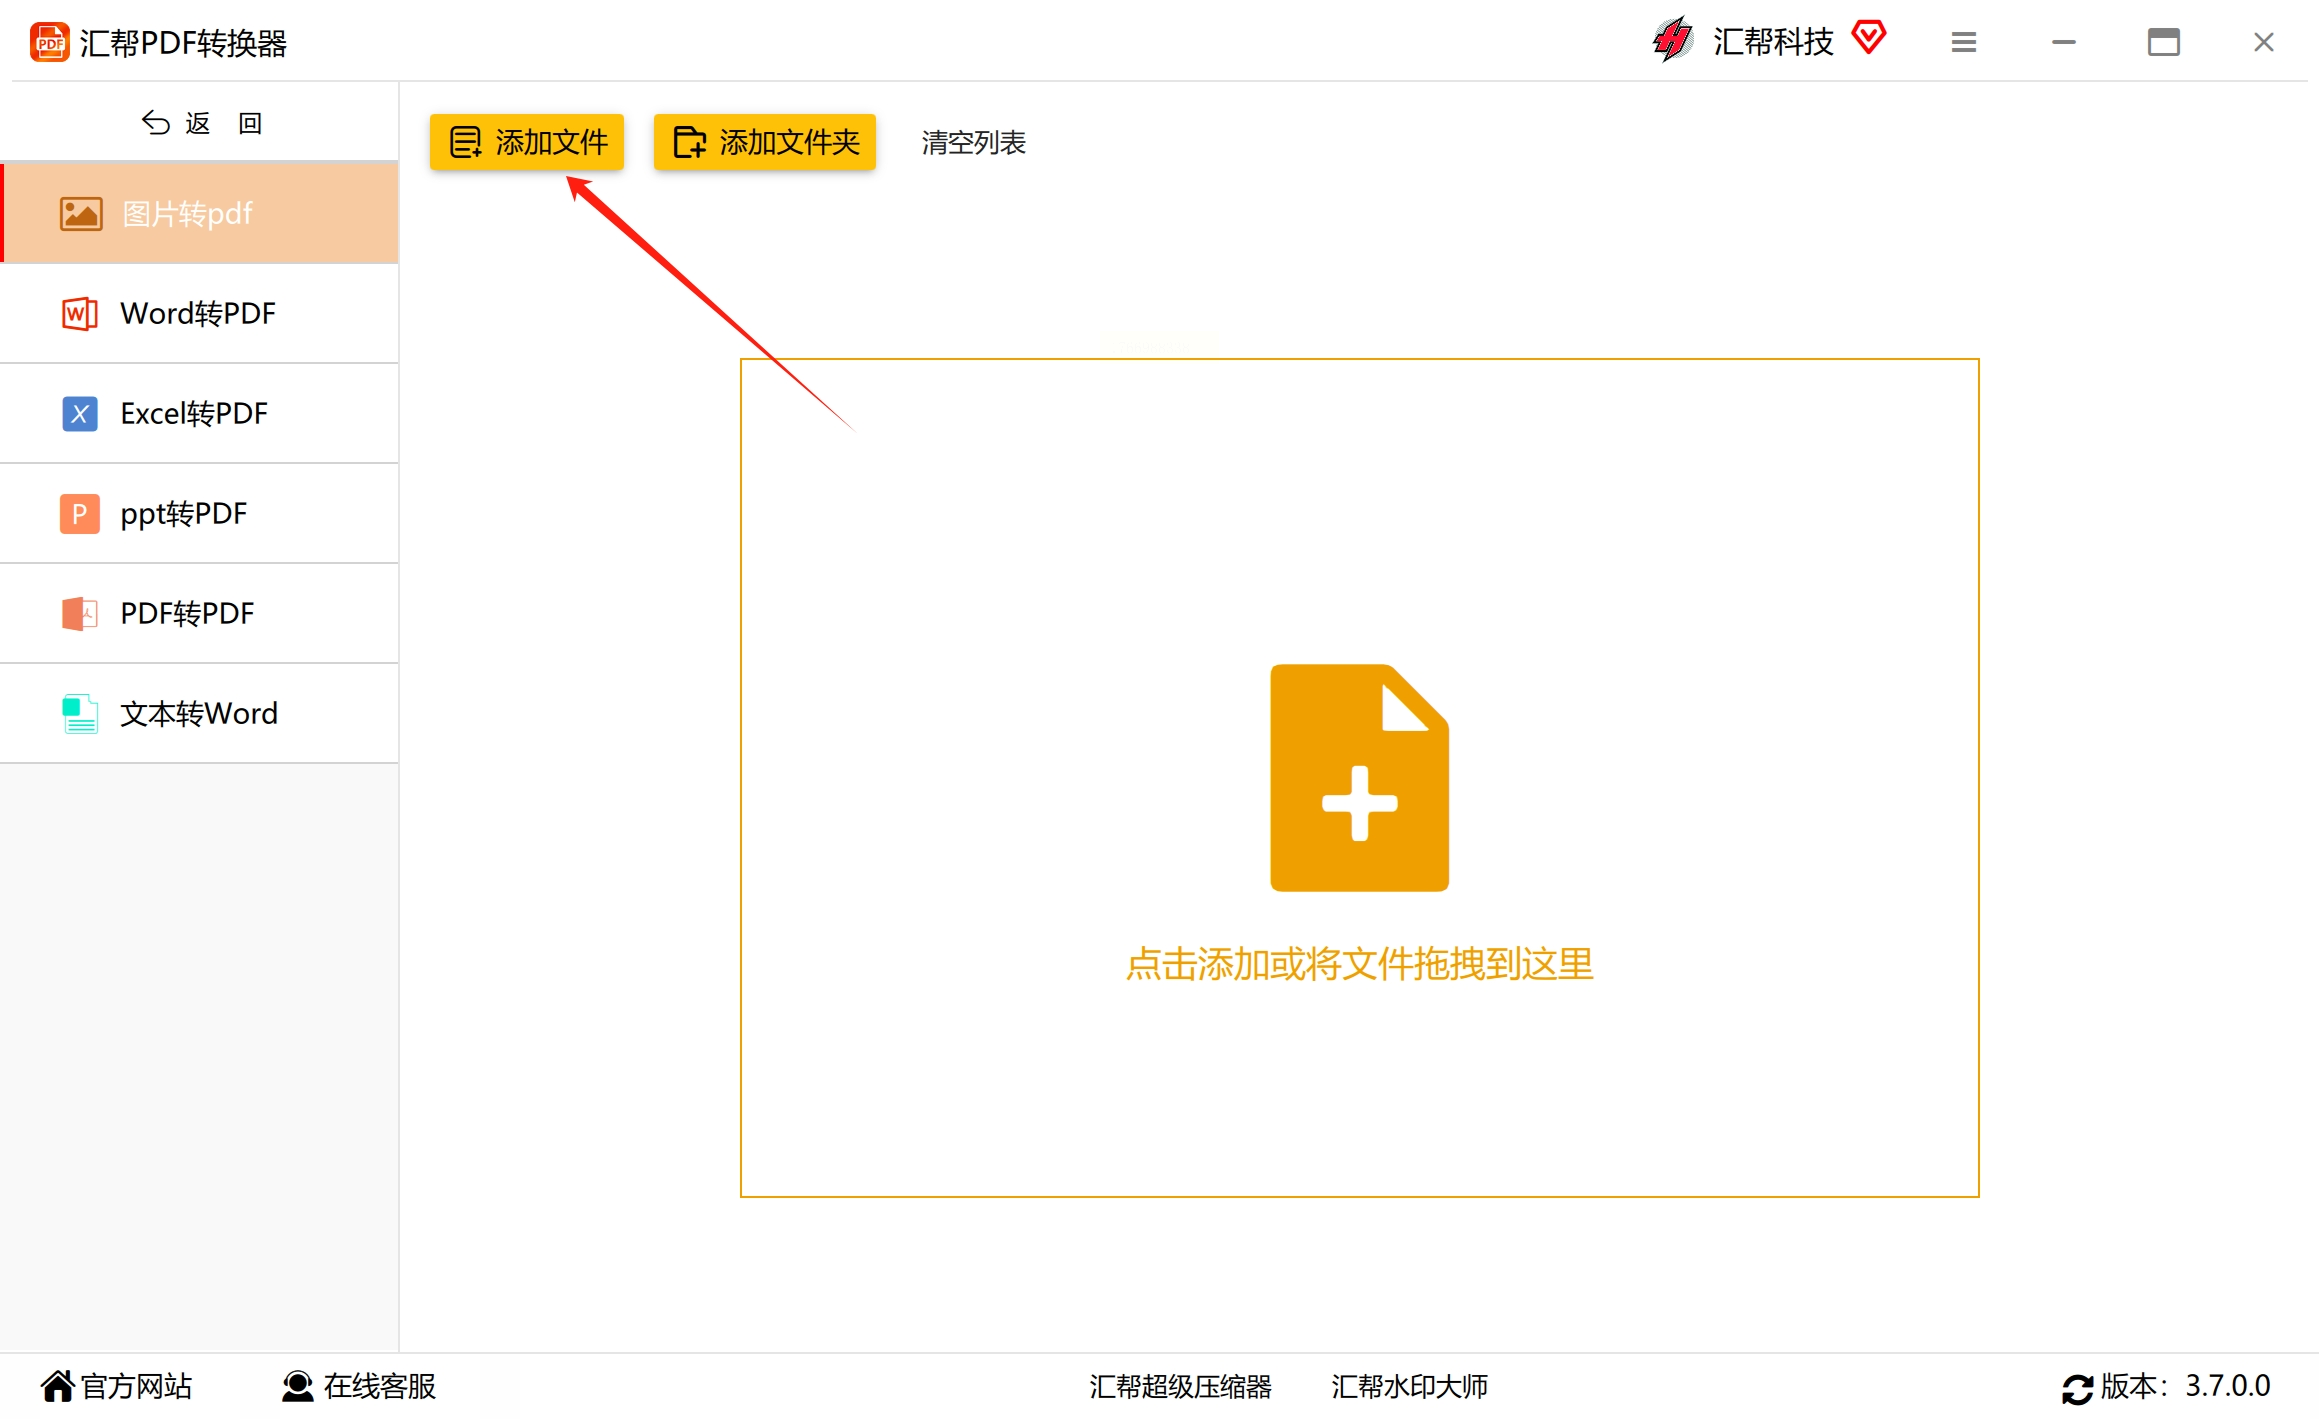Open the 汇帮水印大师 link
2319x1419 pixels.
[x=1409, y=1386]
